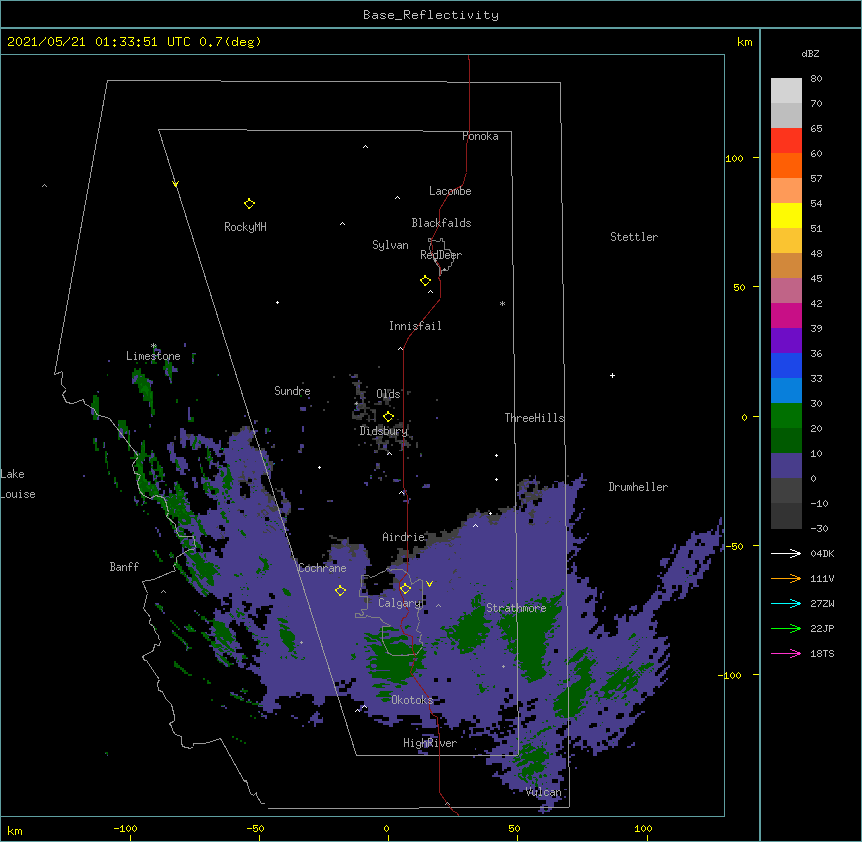Click the green 30 dBZ color swatch
862x842 pixels.
point(786,416)
